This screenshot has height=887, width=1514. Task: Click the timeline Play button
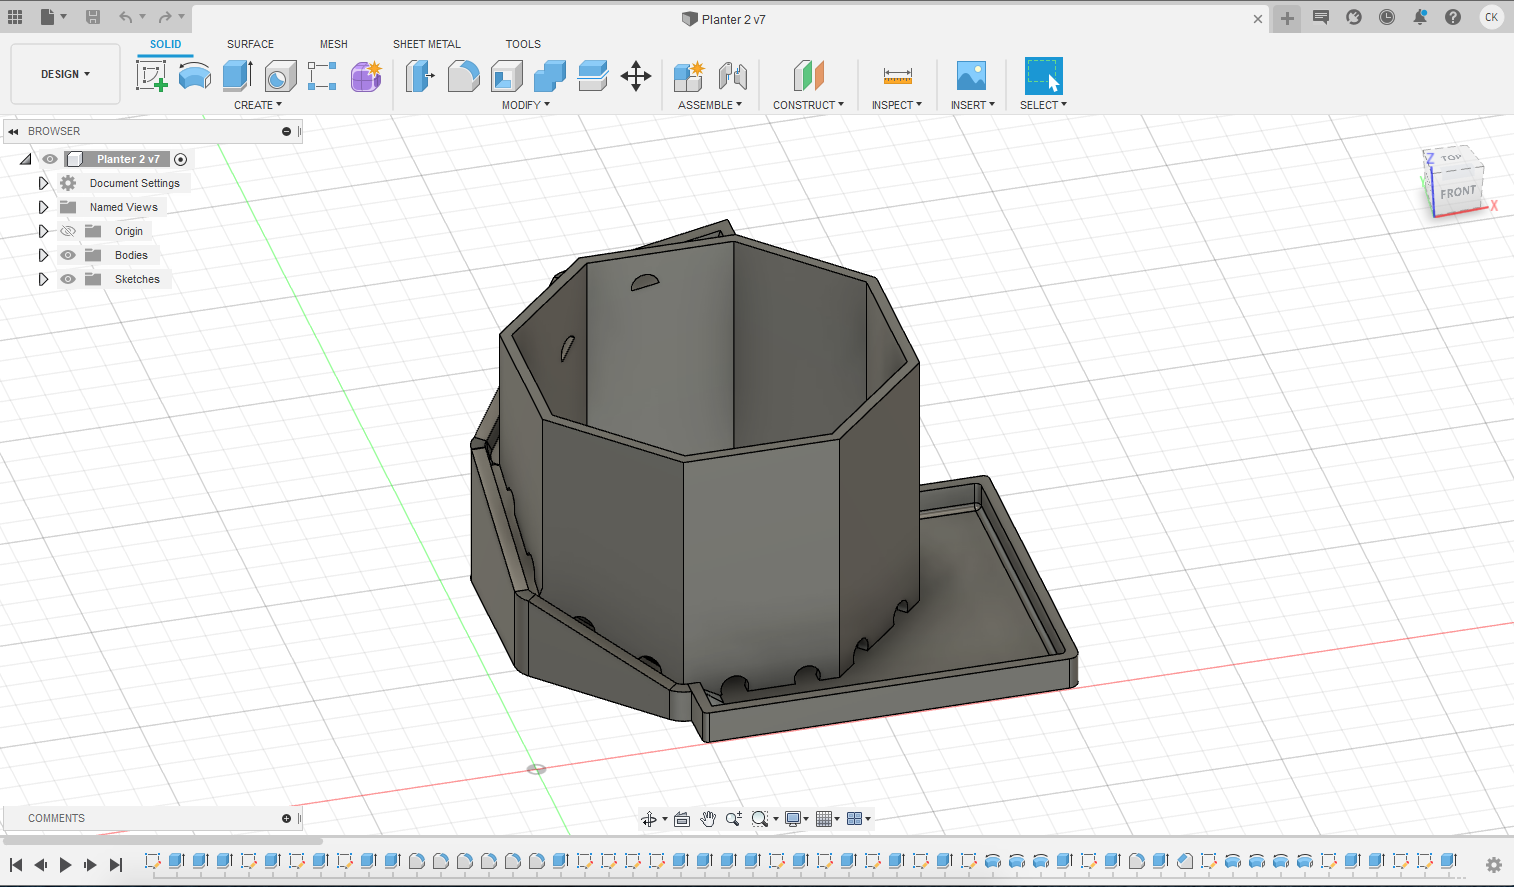65,865
